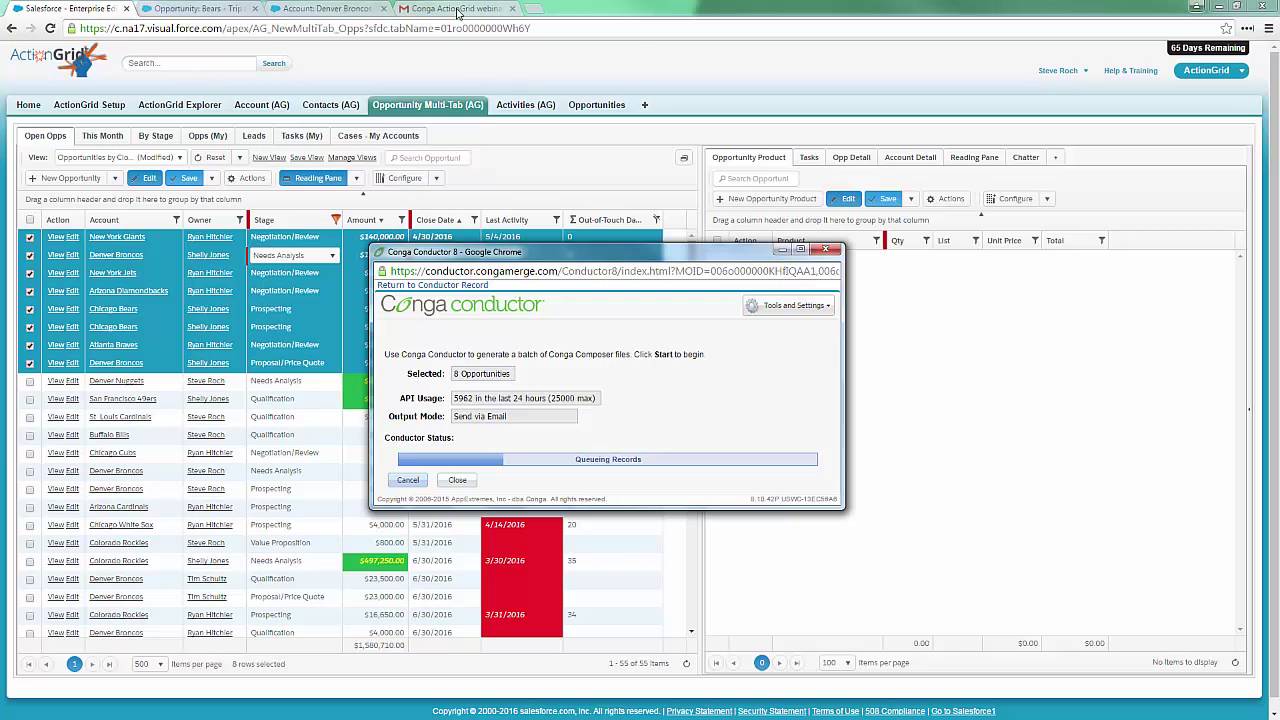
Task: Open the Account (AG) tab
Action: [x=262, y=105]
